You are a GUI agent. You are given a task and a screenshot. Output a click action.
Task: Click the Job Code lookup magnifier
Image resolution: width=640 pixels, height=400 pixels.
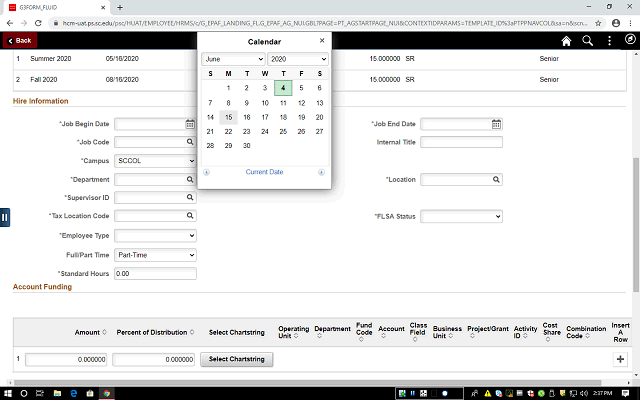(190, 142)
